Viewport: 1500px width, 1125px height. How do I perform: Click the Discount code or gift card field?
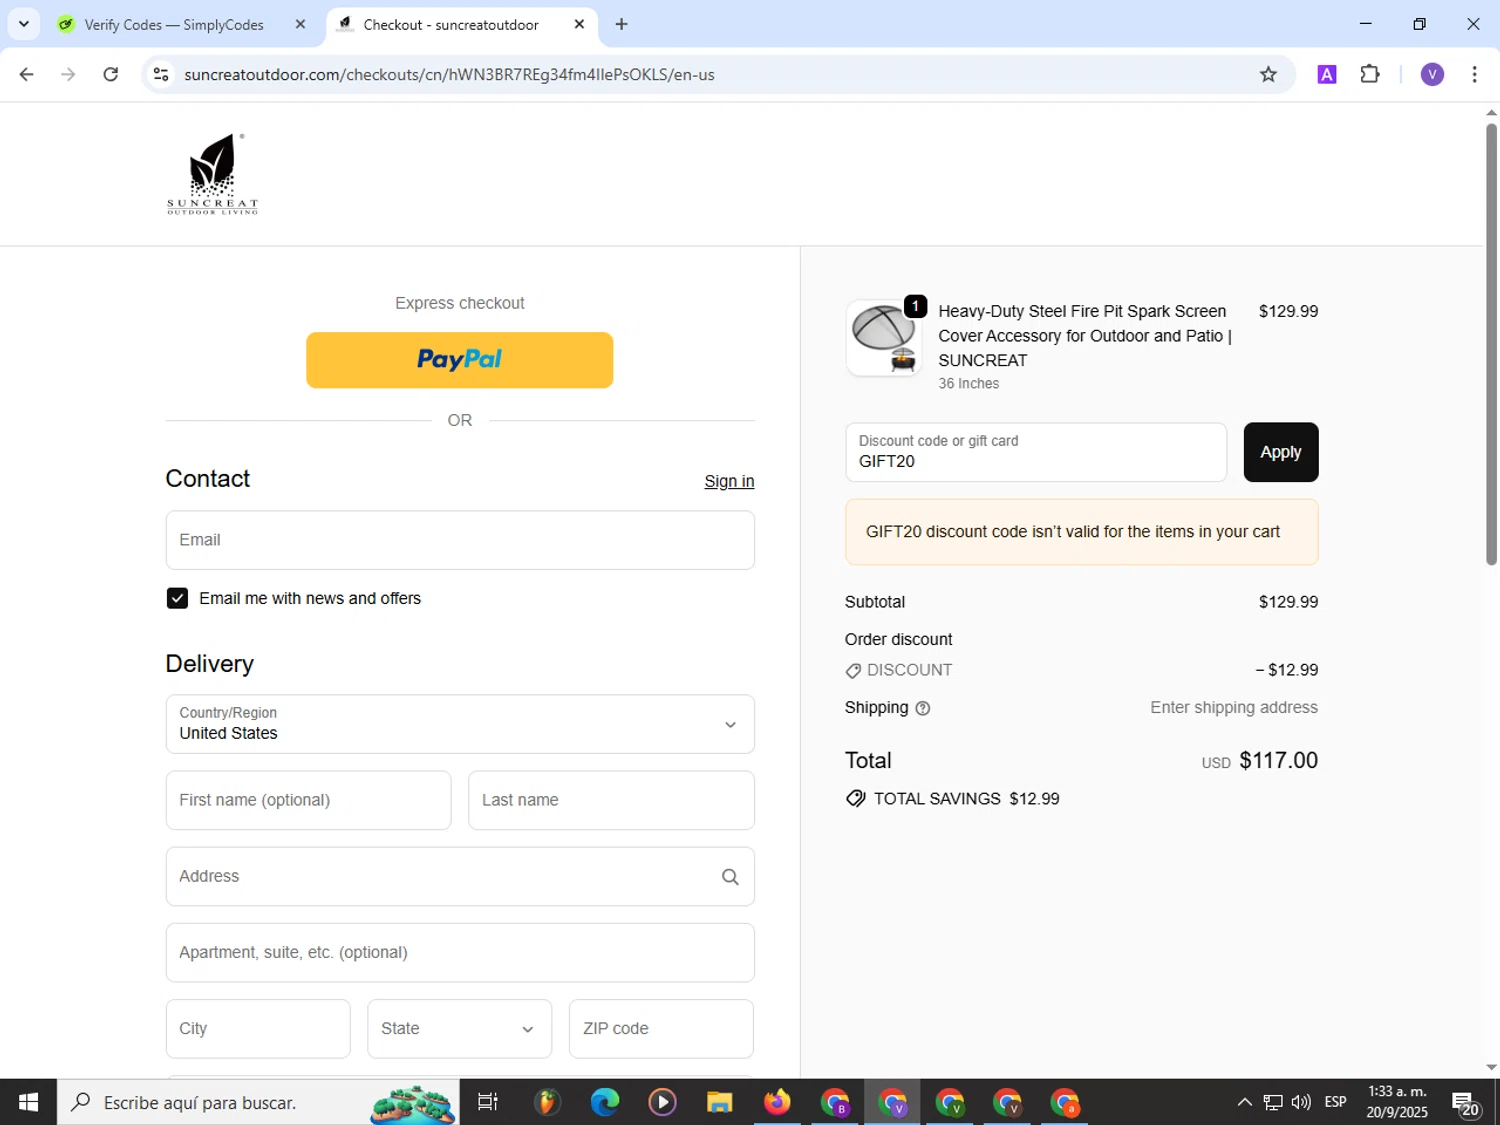pos(1036,452)
